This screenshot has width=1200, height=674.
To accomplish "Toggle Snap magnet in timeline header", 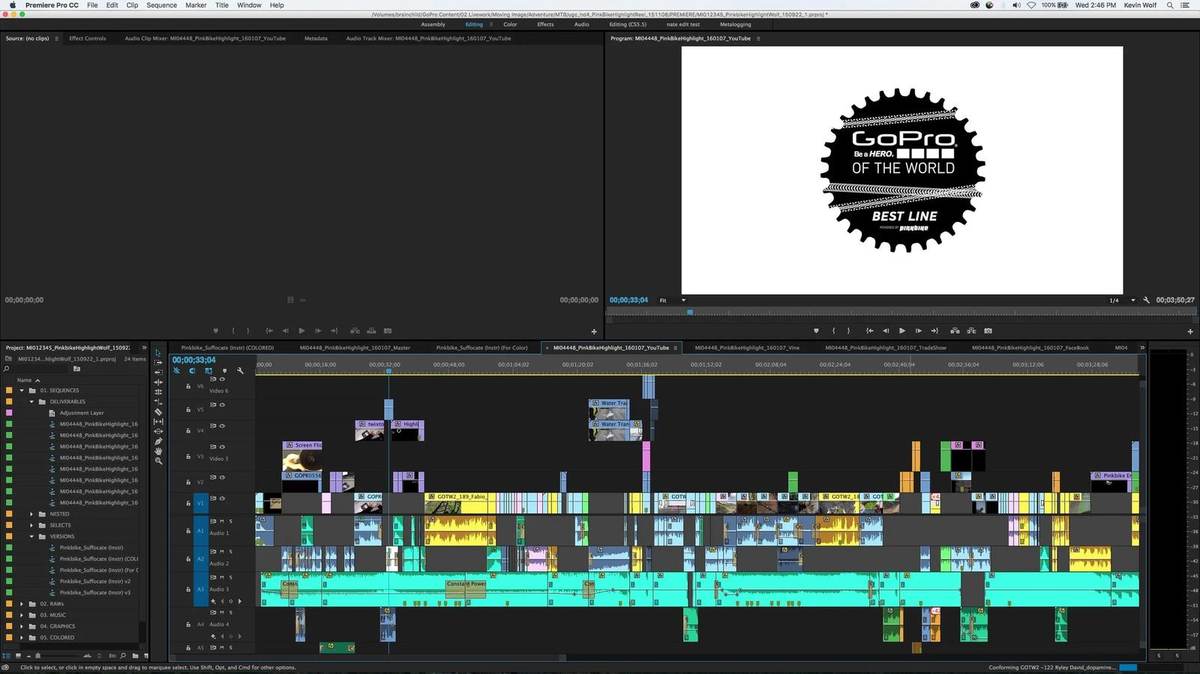I will point(192,370).
